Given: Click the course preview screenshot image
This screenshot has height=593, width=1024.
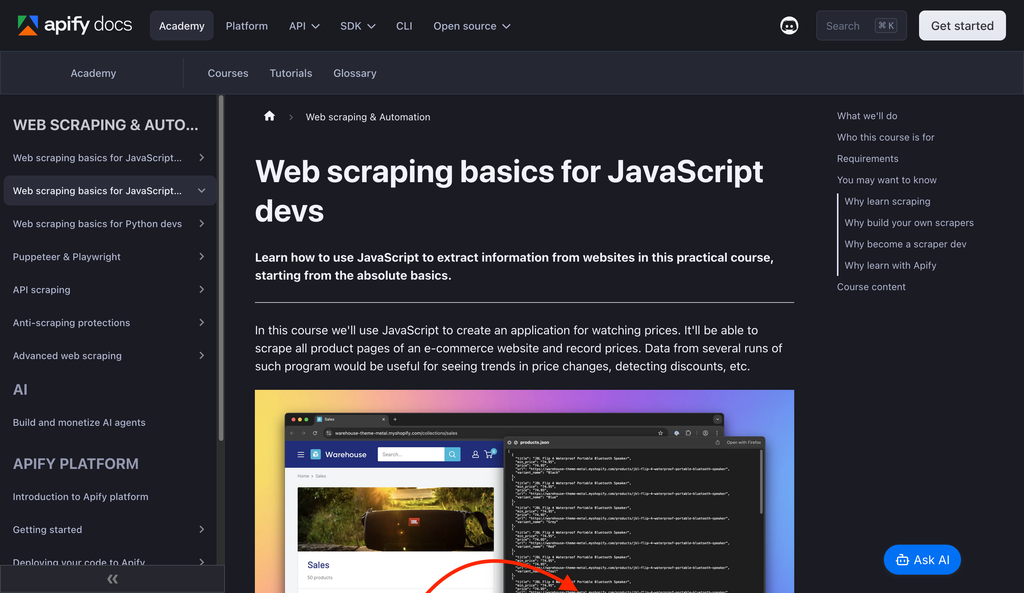Looking at the screenshot, I should [x=524, y=491].
